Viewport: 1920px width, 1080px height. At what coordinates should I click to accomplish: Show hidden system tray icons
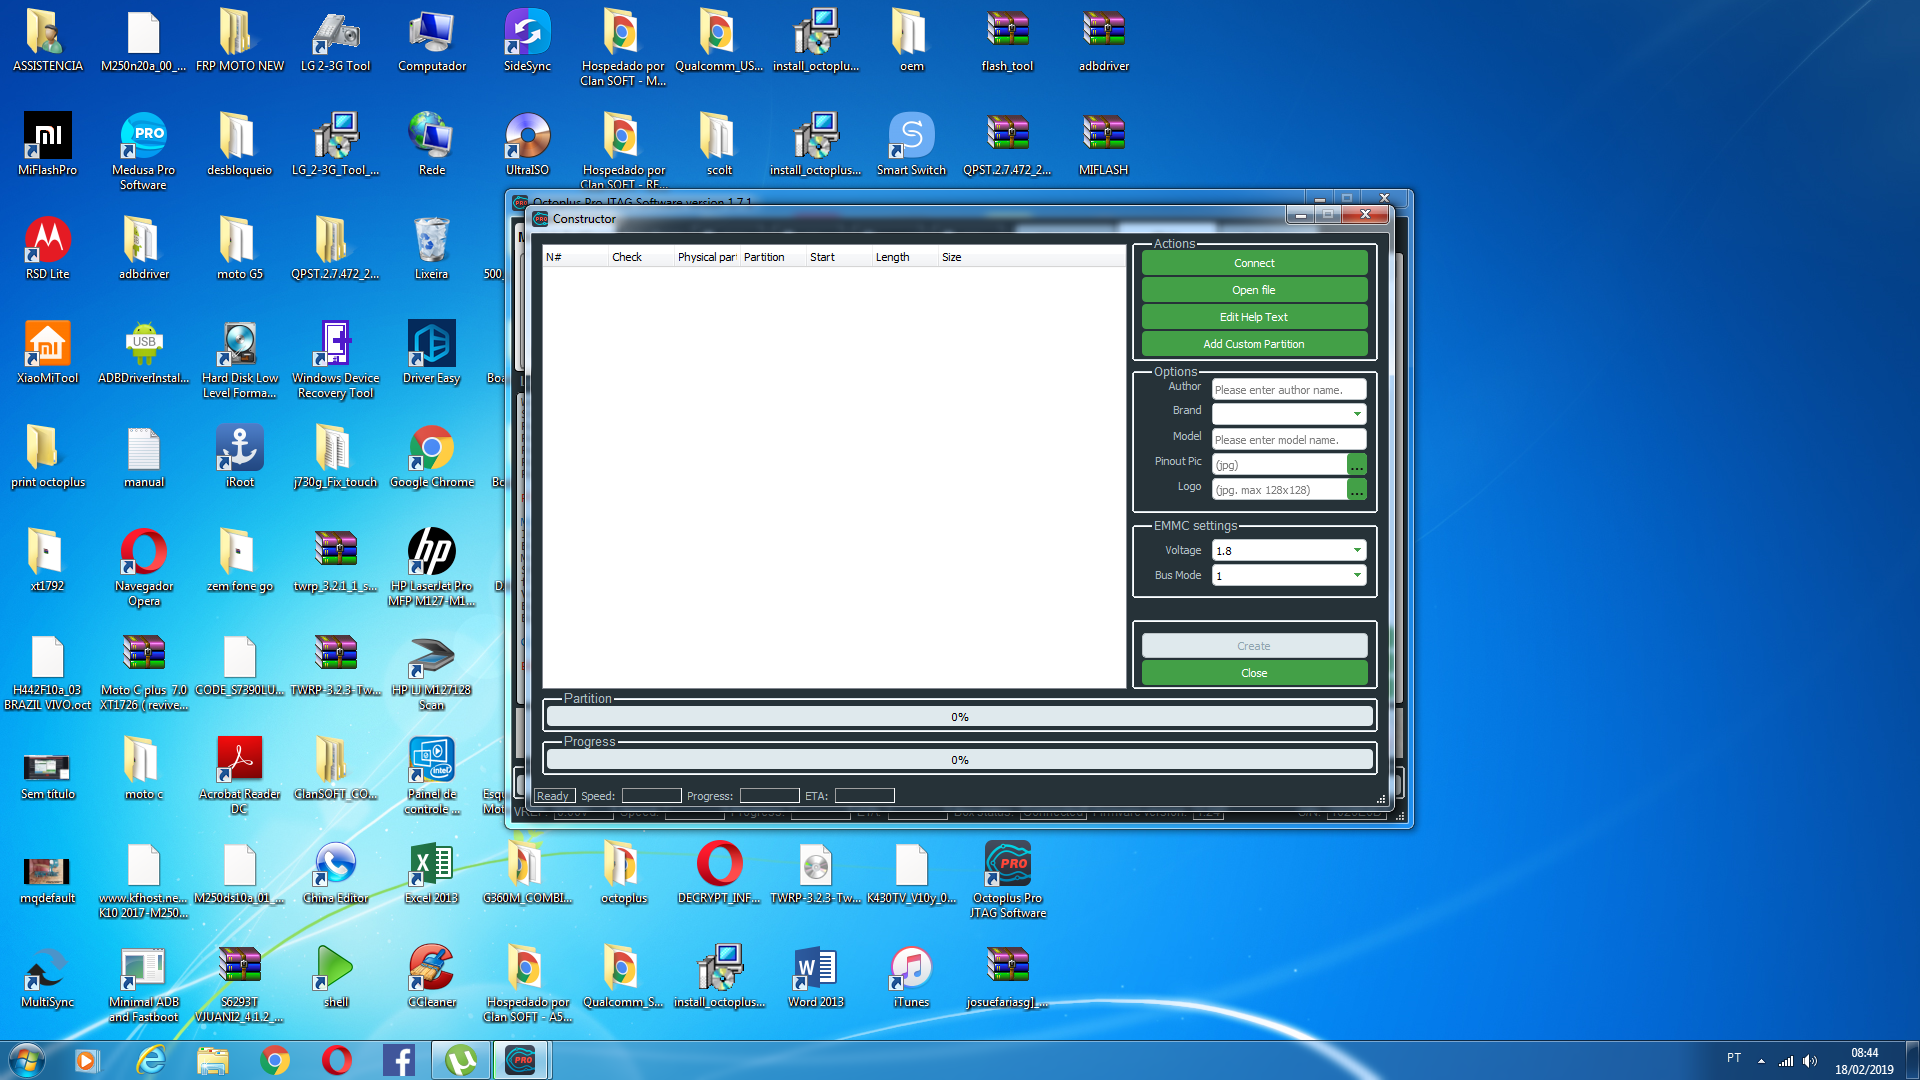pyautogui.click(x=1761, y=1061)
